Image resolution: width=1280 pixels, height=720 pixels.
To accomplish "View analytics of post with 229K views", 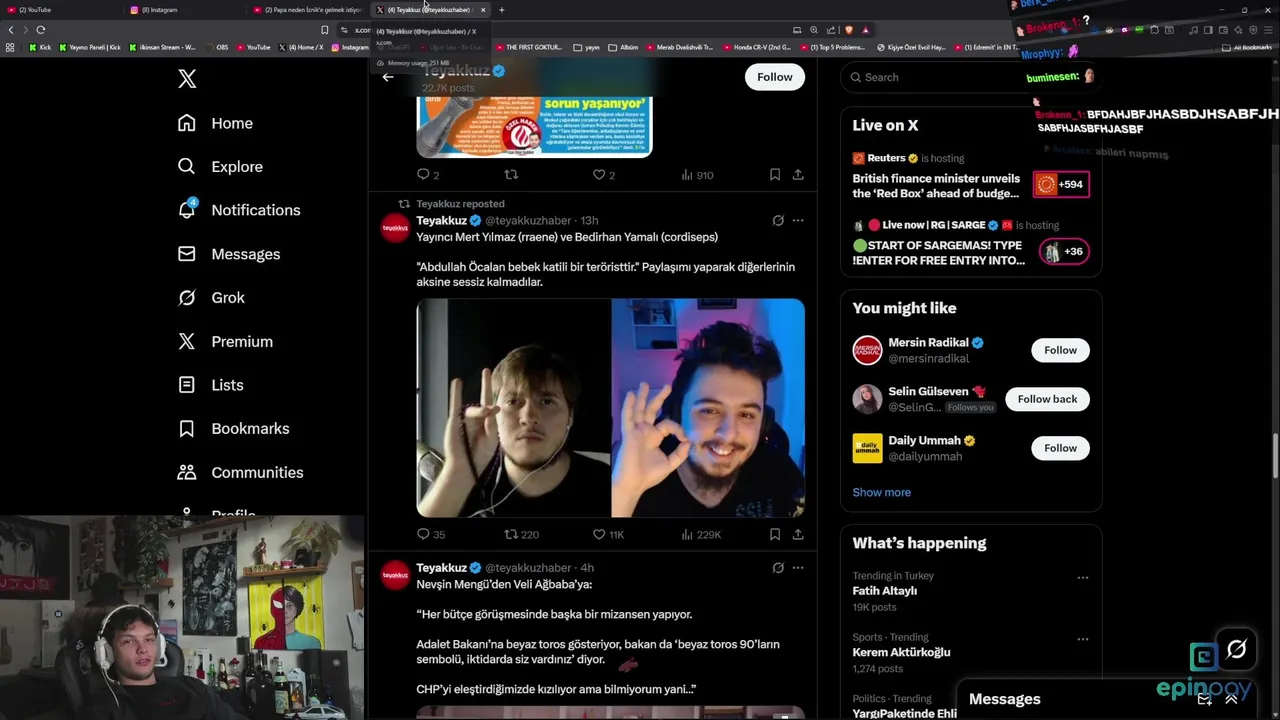I will pos(701,535).
